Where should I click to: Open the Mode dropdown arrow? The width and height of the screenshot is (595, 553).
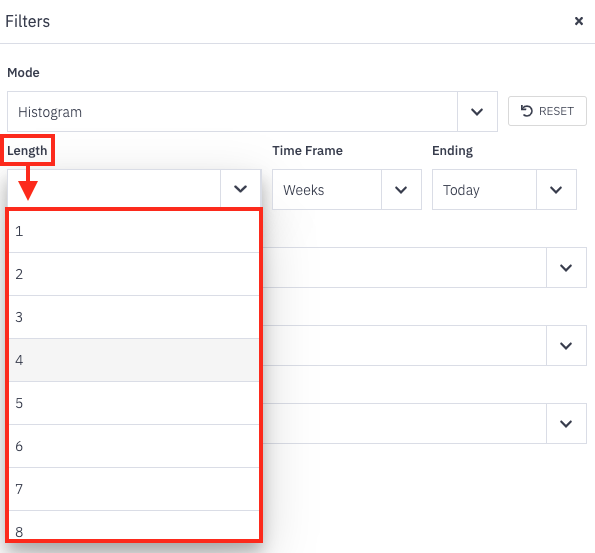tap(477, 112)
